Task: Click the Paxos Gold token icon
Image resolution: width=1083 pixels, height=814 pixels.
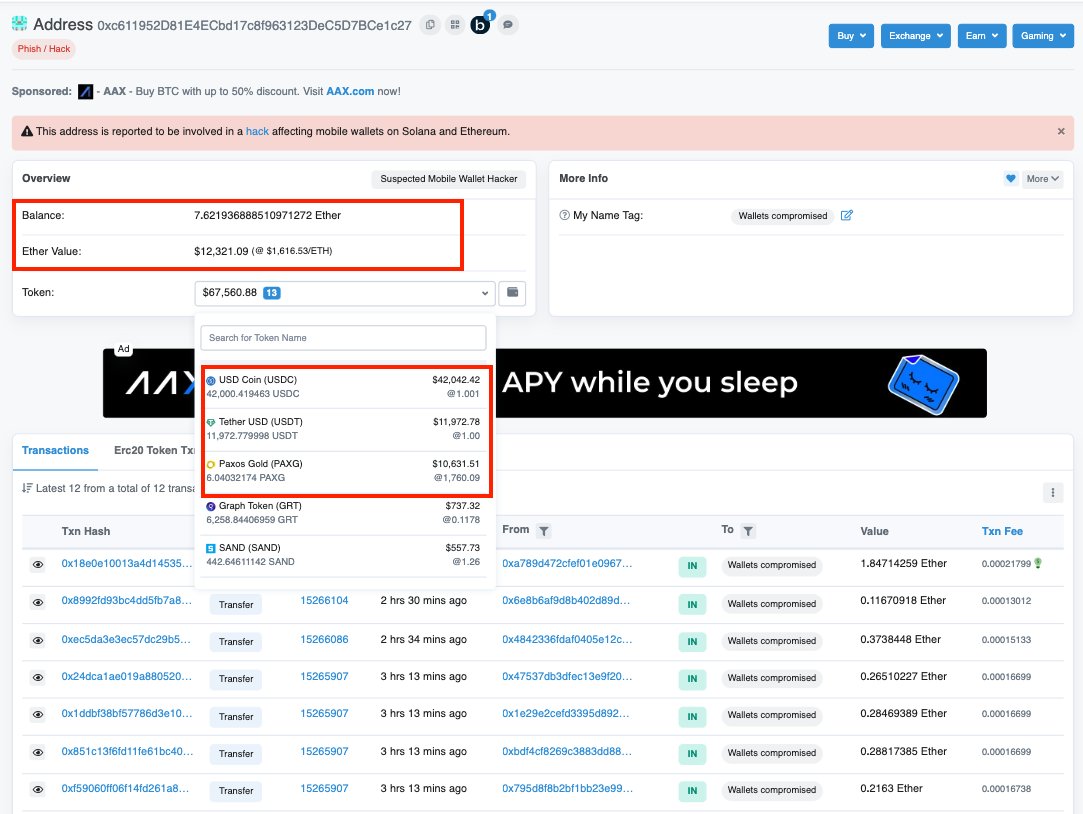Action: pyautogui.click(x=211, y=465)
